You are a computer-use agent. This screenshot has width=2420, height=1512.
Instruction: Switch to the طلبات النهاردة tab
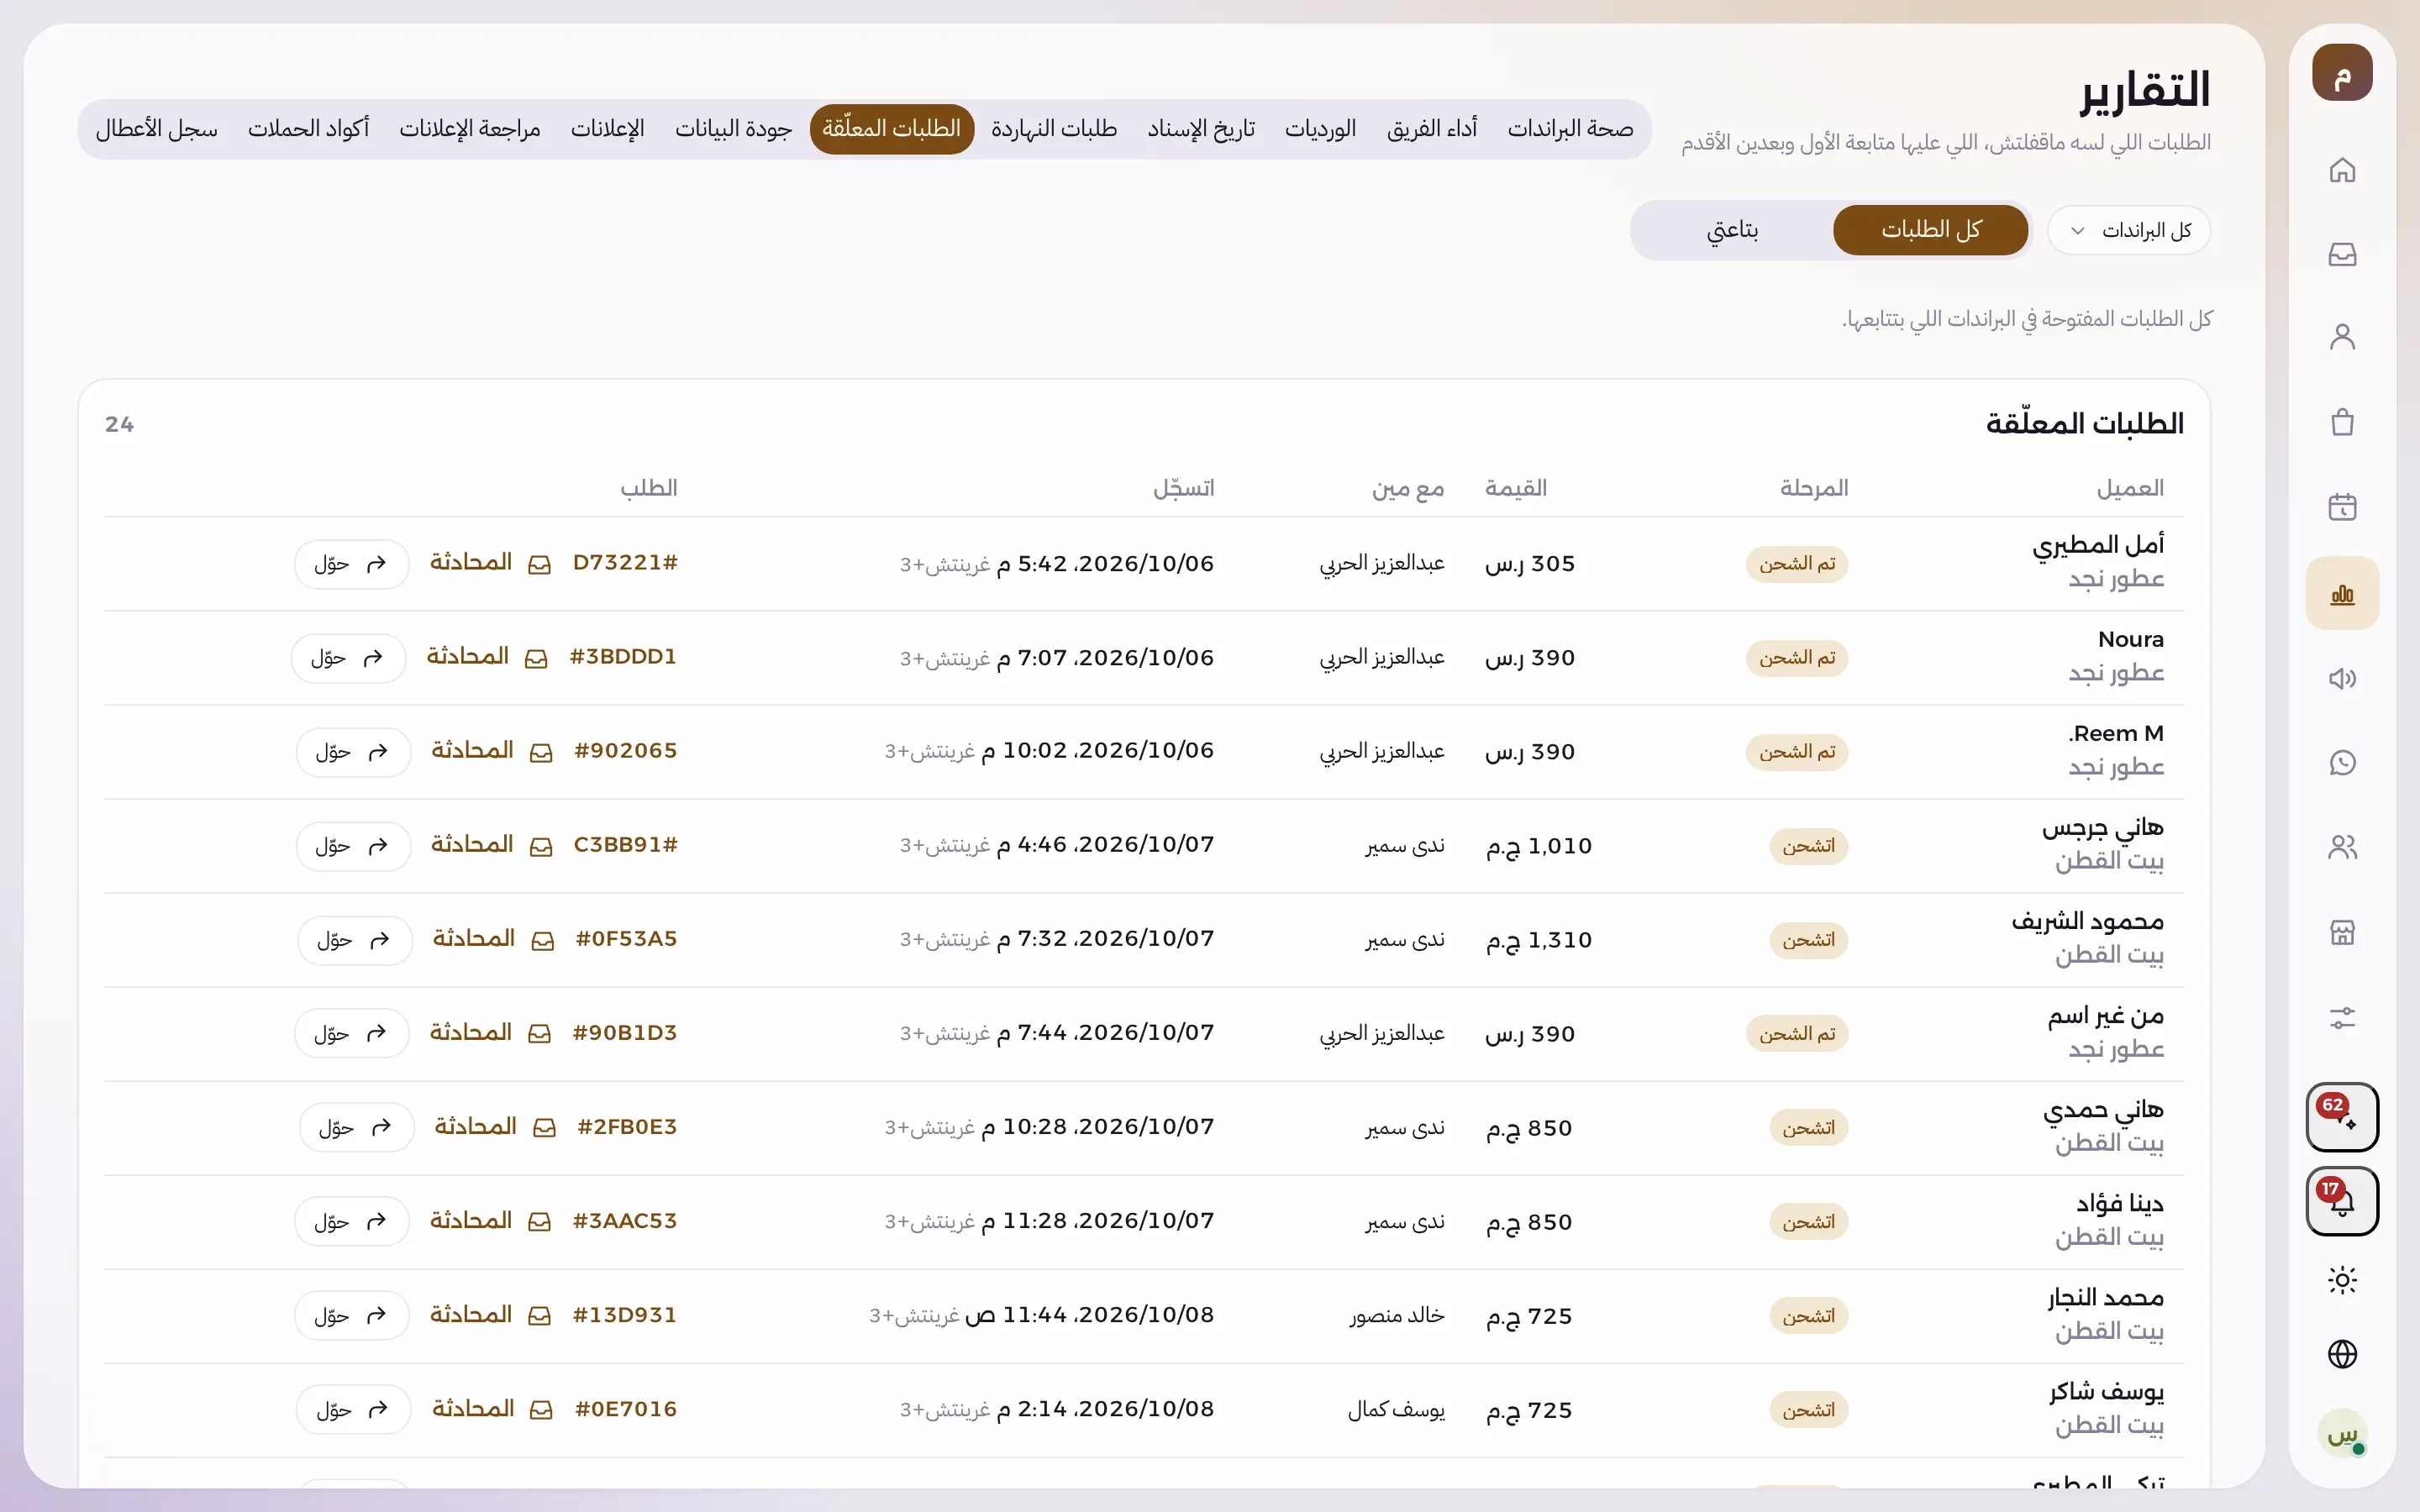[x=1054, y=129]
